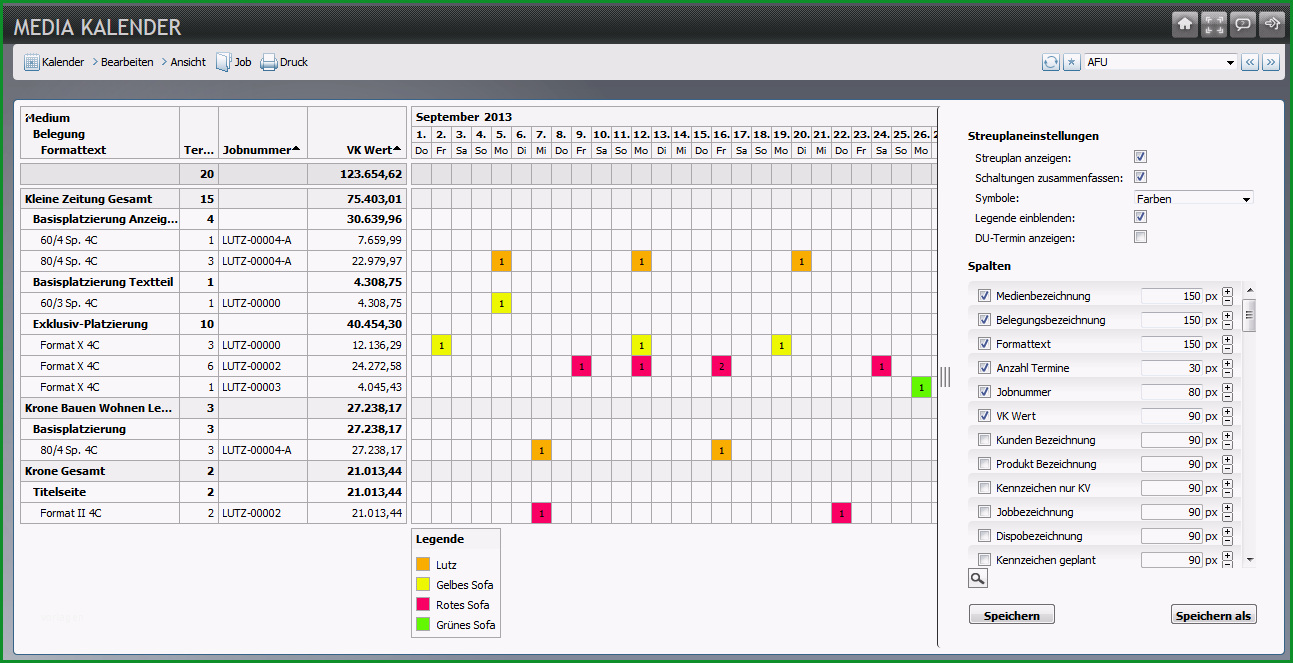Click the magnifier icon below column list
1293x663 pixels.
(978, 578)
